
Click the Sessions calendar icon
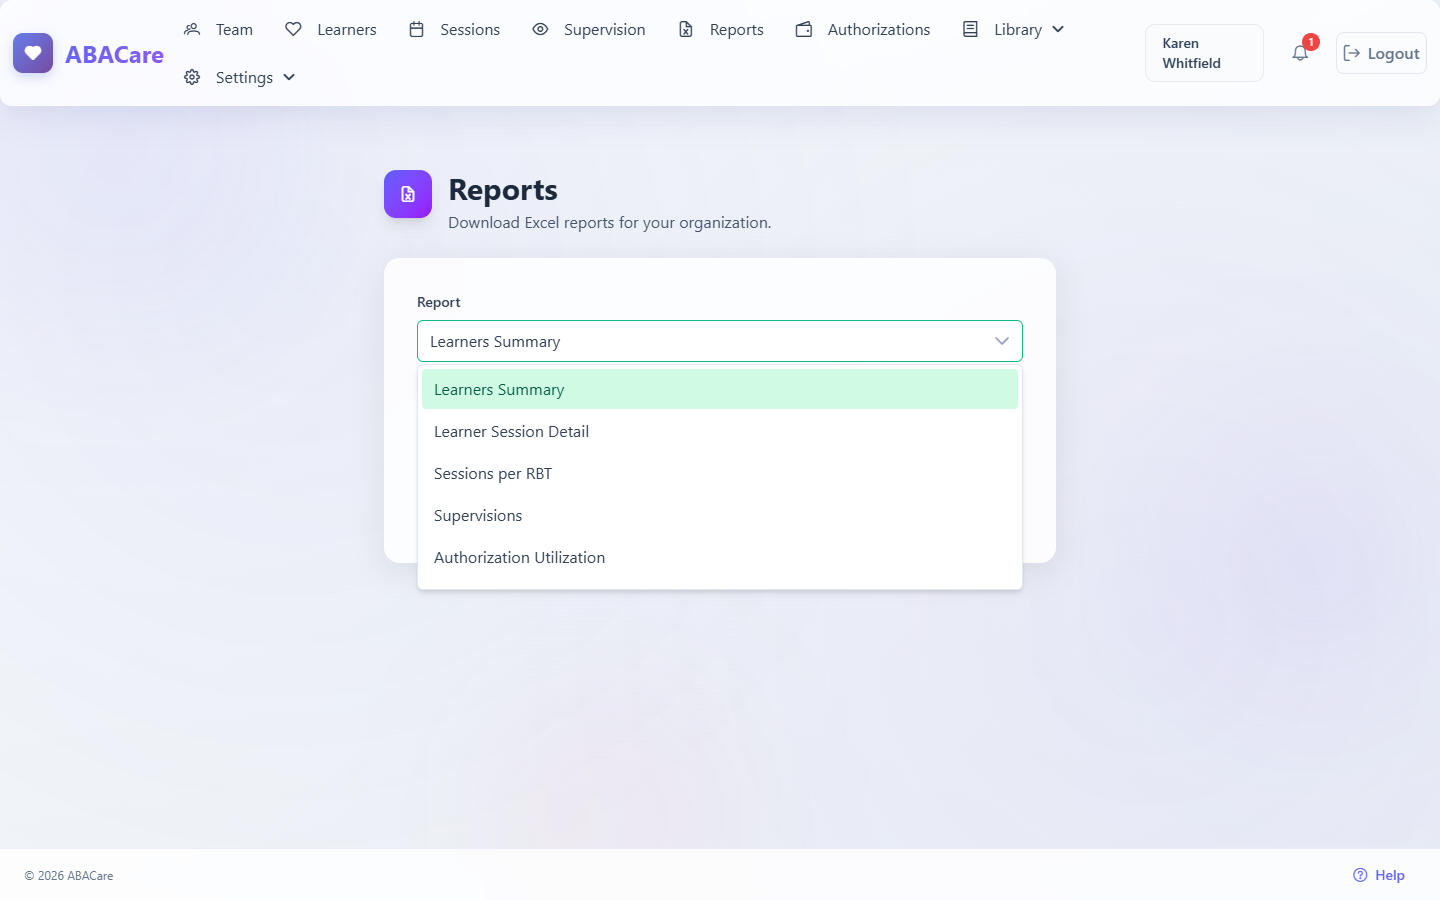tap(417, 29)
